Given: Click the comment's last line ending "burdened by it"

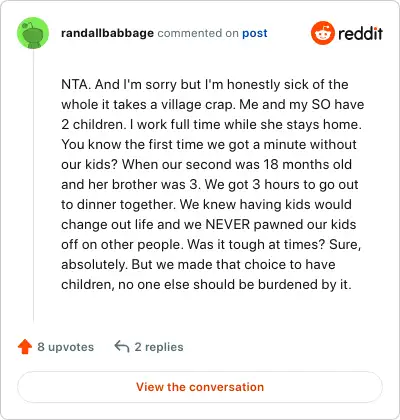Looking at the screenshot, I should [206, 285].
